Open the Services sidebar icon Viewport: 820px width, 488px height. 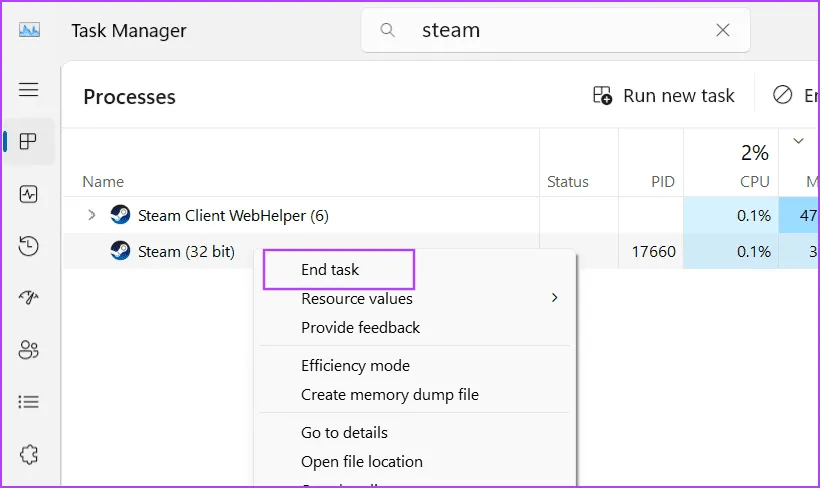pyautogui.click(x=29, y=454)
